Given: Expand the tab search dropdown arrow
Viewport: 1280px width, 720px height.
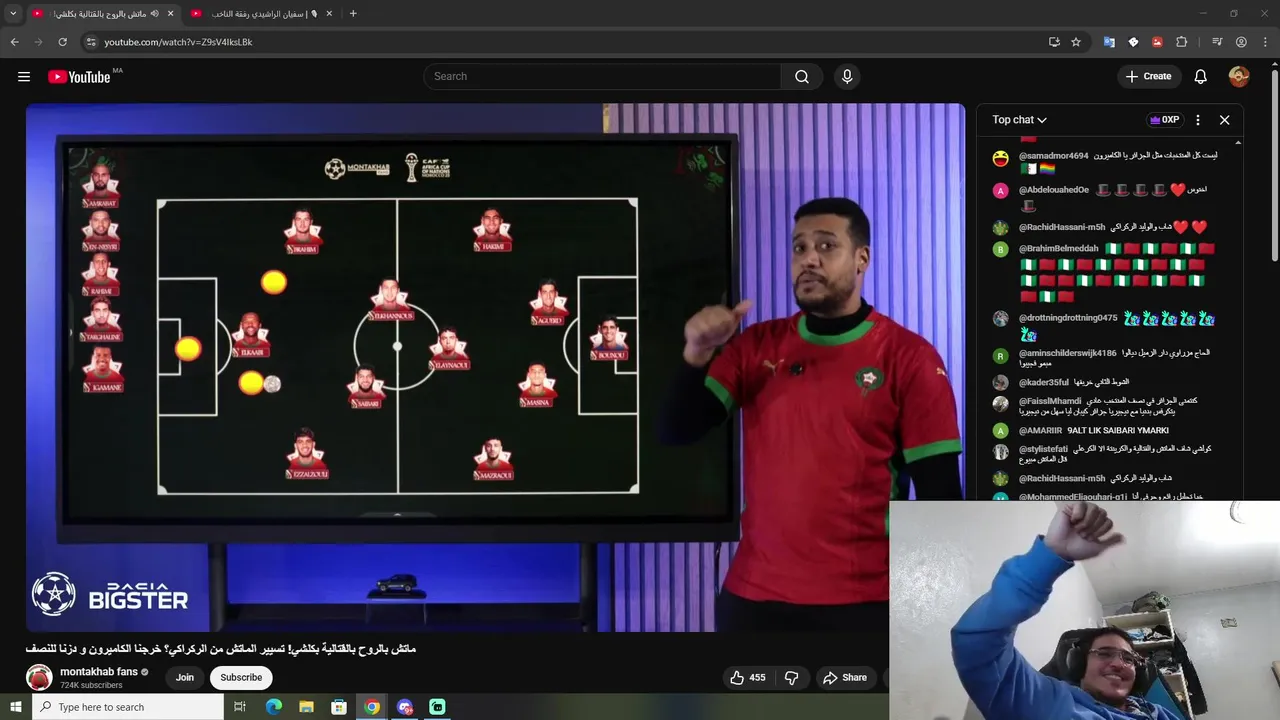Looking at the screenshot, I should tap(13, 14).
